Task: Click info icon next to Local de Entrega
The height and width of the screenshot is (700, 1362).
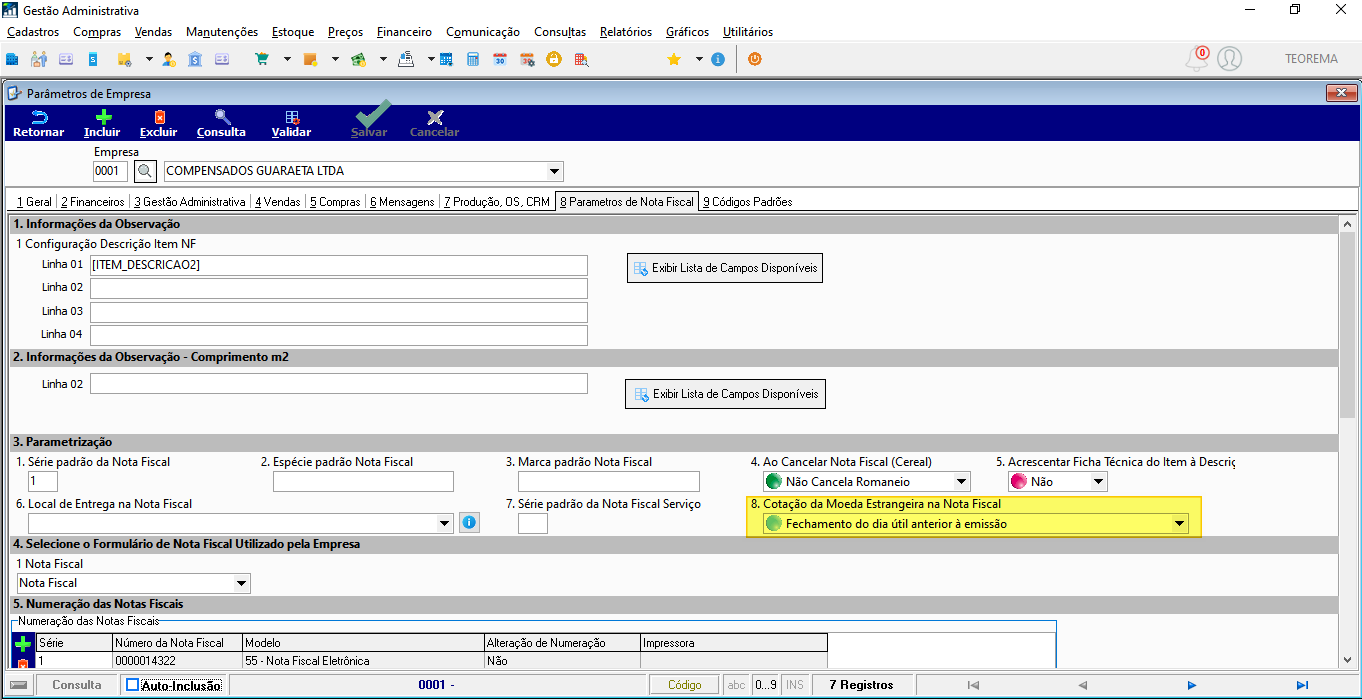Action: pos(469,522)
